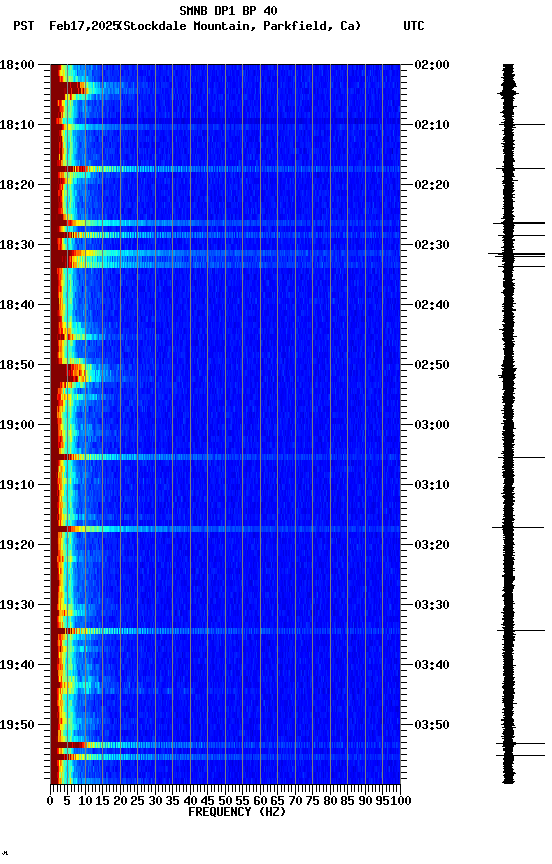Image resolution: width=552 pixels, height=864 pixels.
Task: Click the 02:00 UTC time label
Action: (x=432, y=65)
